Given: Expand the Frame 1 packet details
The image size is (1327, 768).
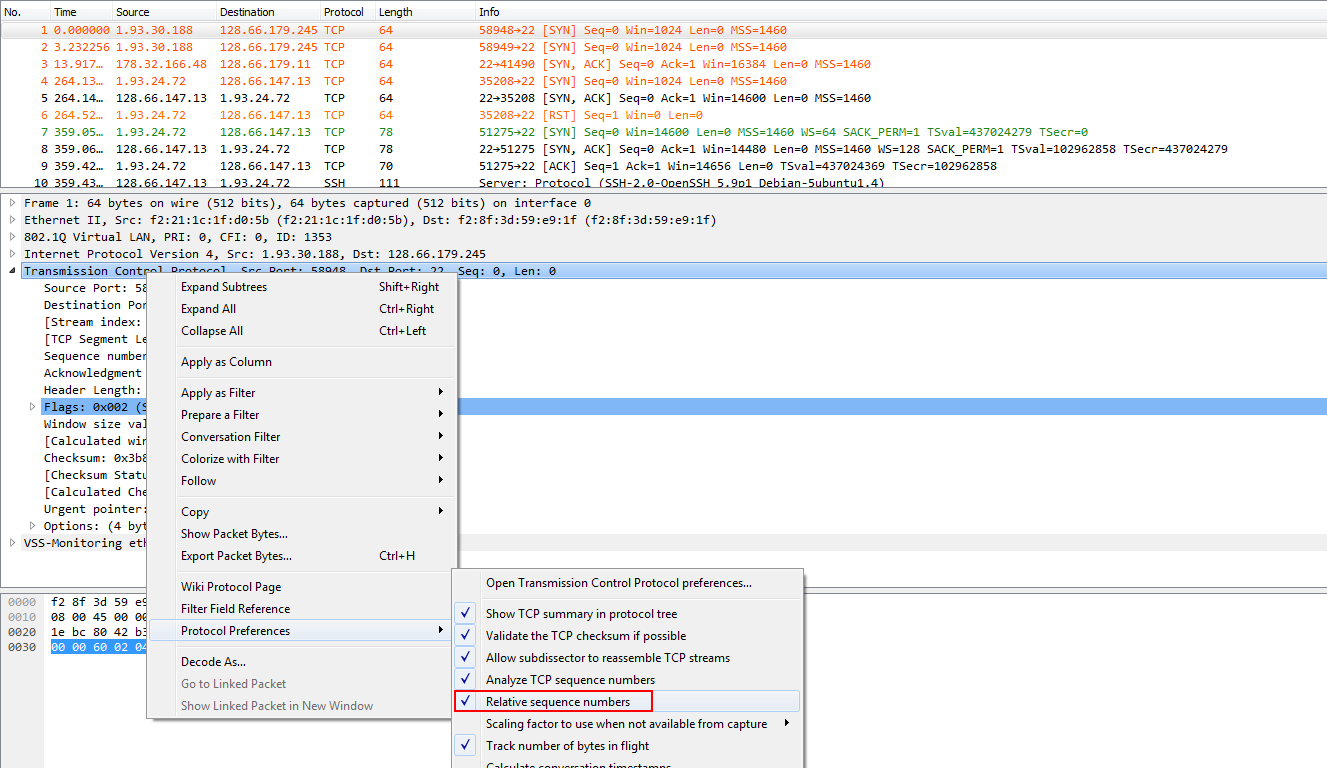Looking at the screenshot, I should coord(11,202).
